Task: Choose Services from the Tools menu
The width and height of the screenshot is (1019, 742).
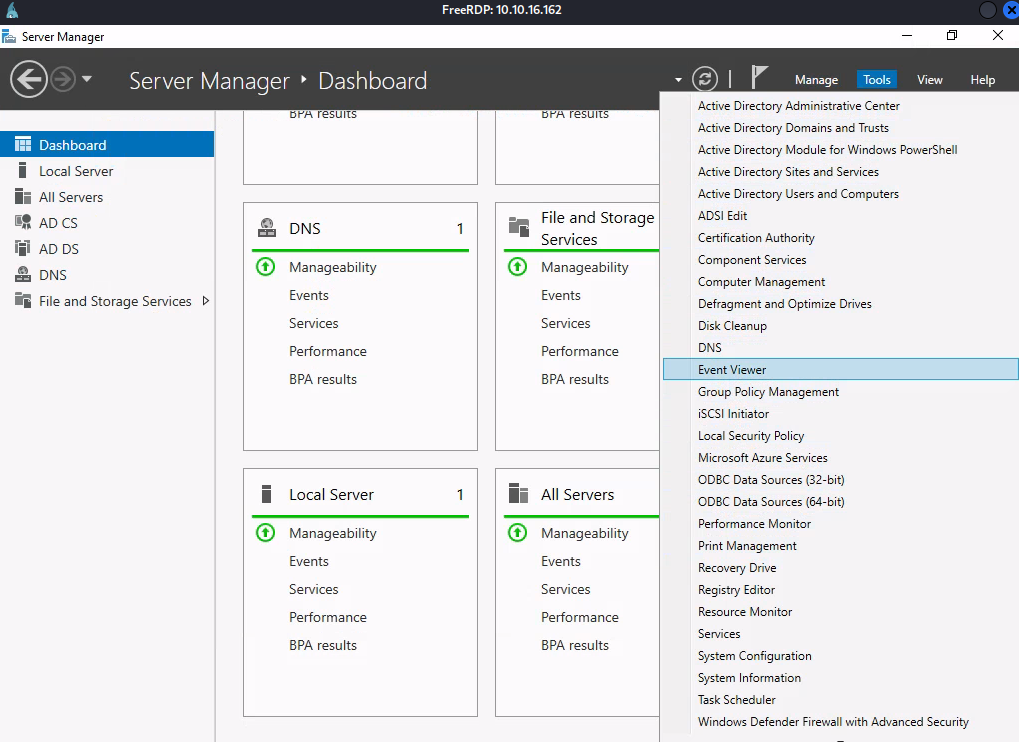Action: (841, 633)
